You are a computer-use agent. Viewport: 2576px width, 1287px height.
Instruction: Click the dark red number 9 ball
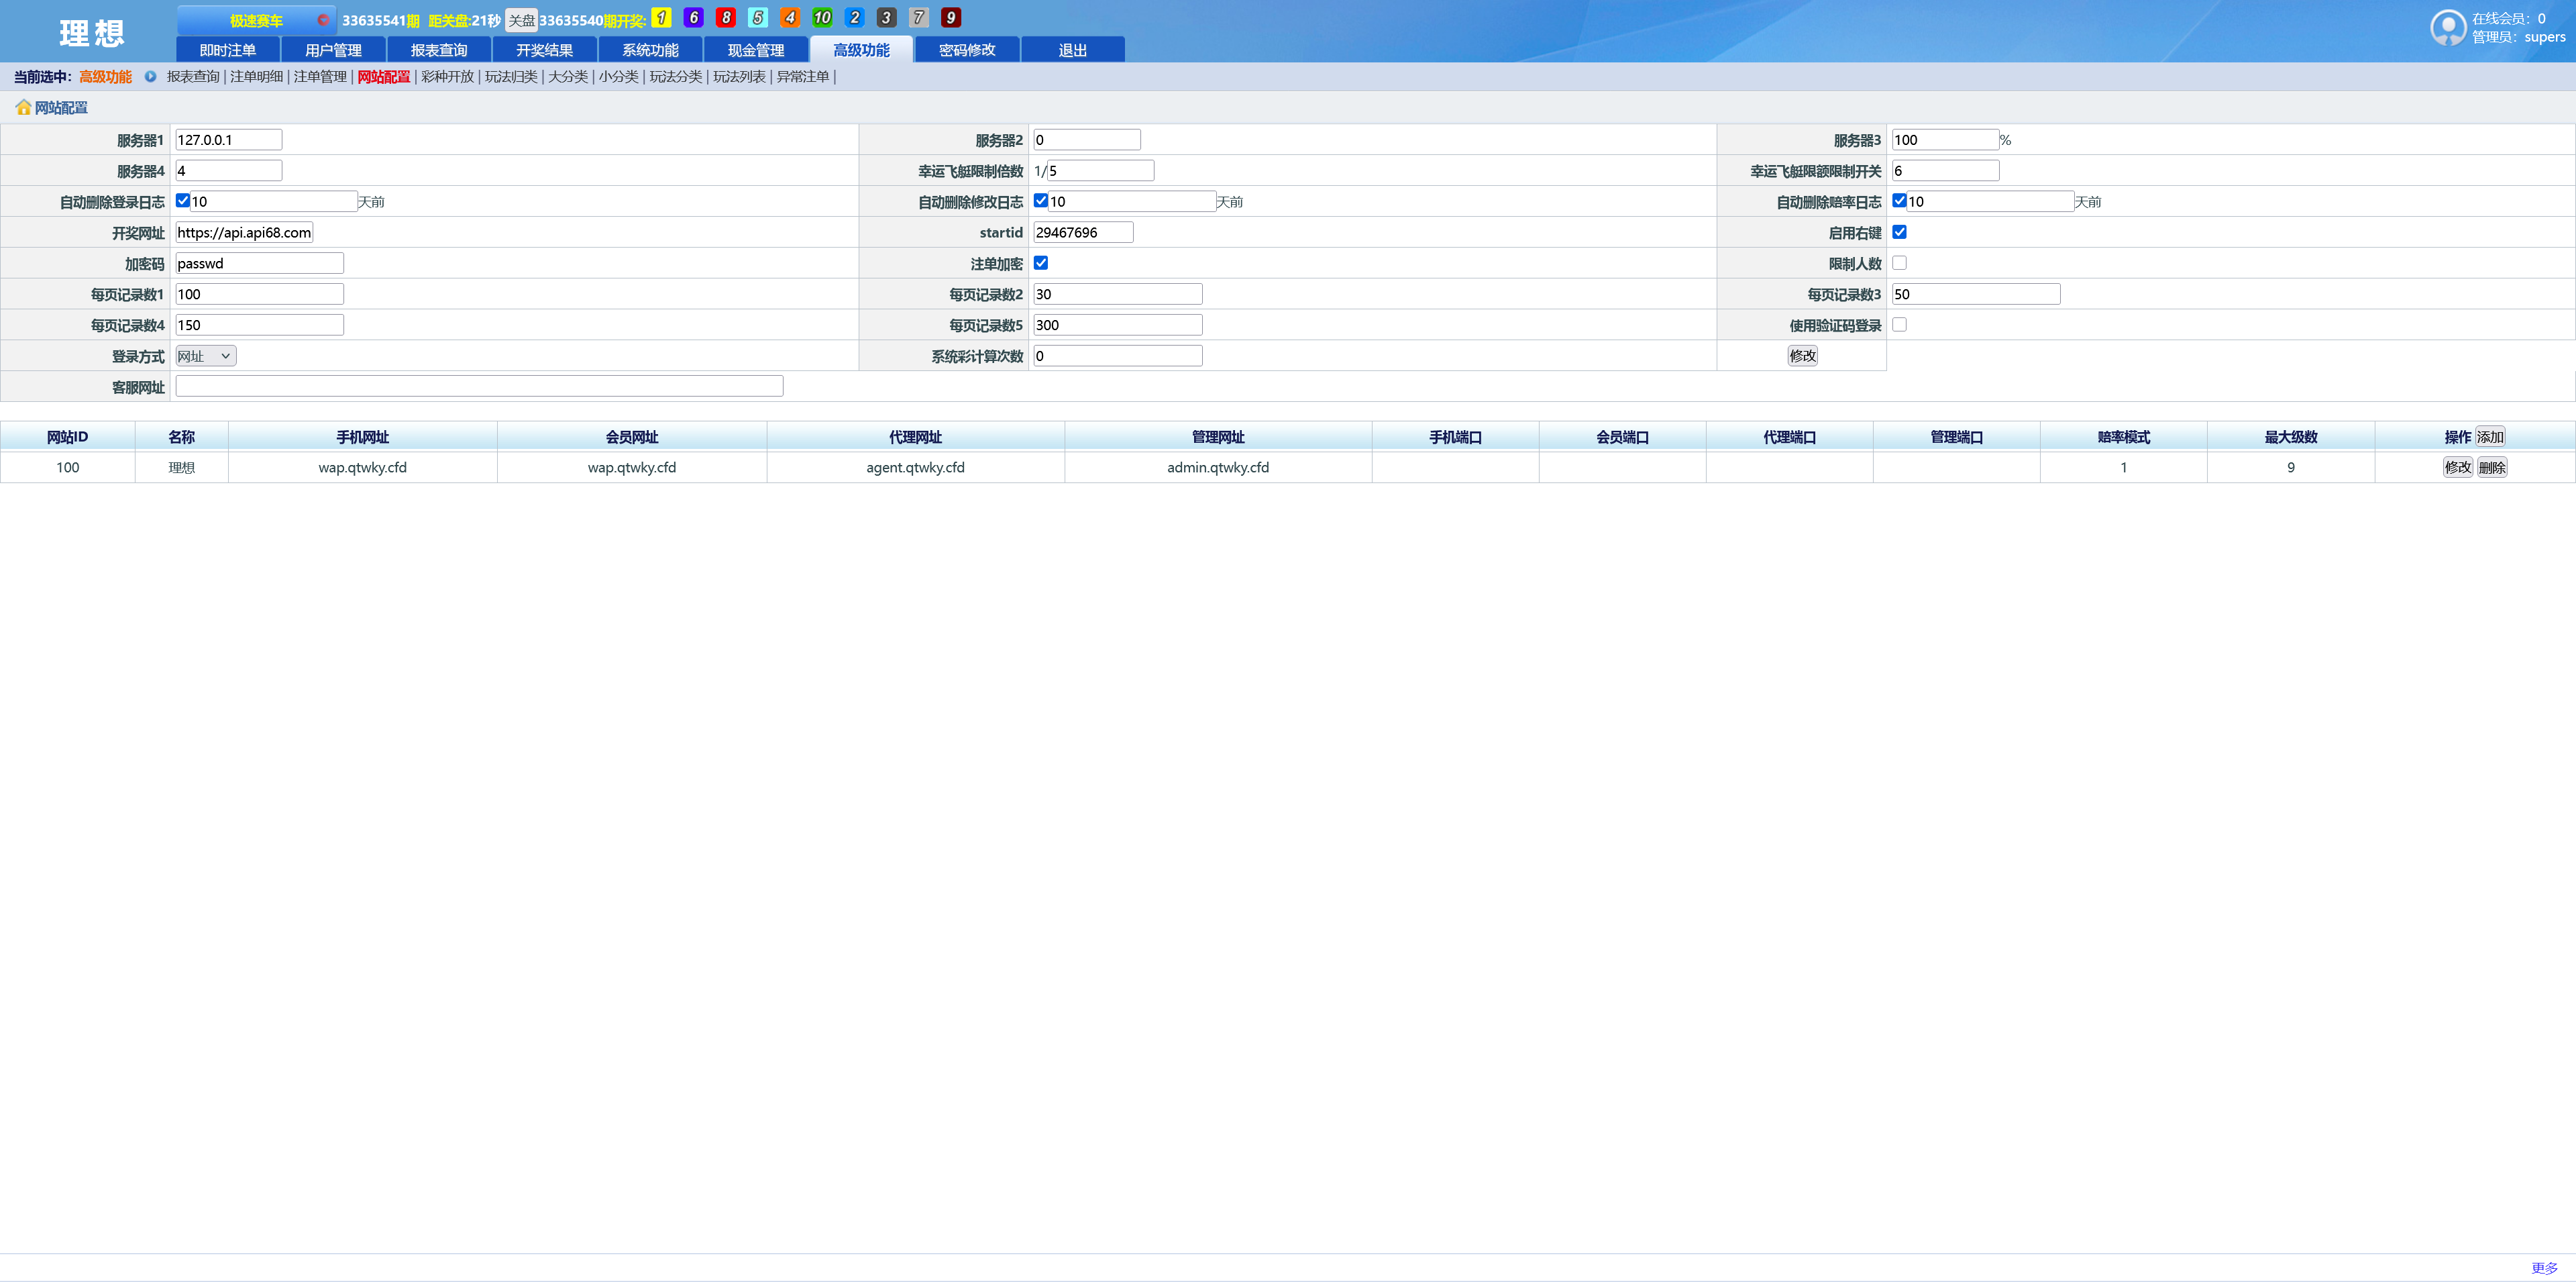[950, 18]
